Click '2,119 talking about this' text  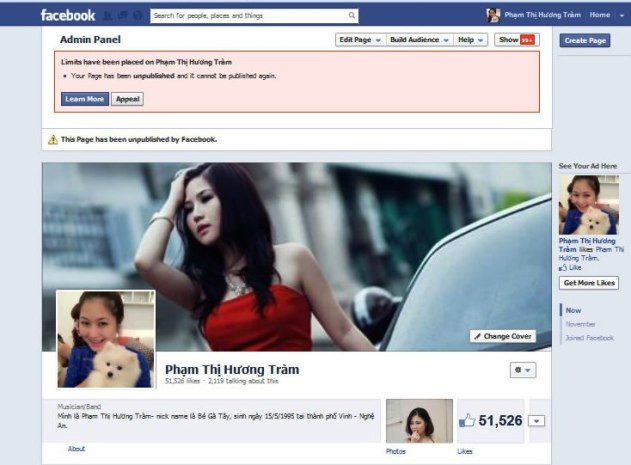243,381
